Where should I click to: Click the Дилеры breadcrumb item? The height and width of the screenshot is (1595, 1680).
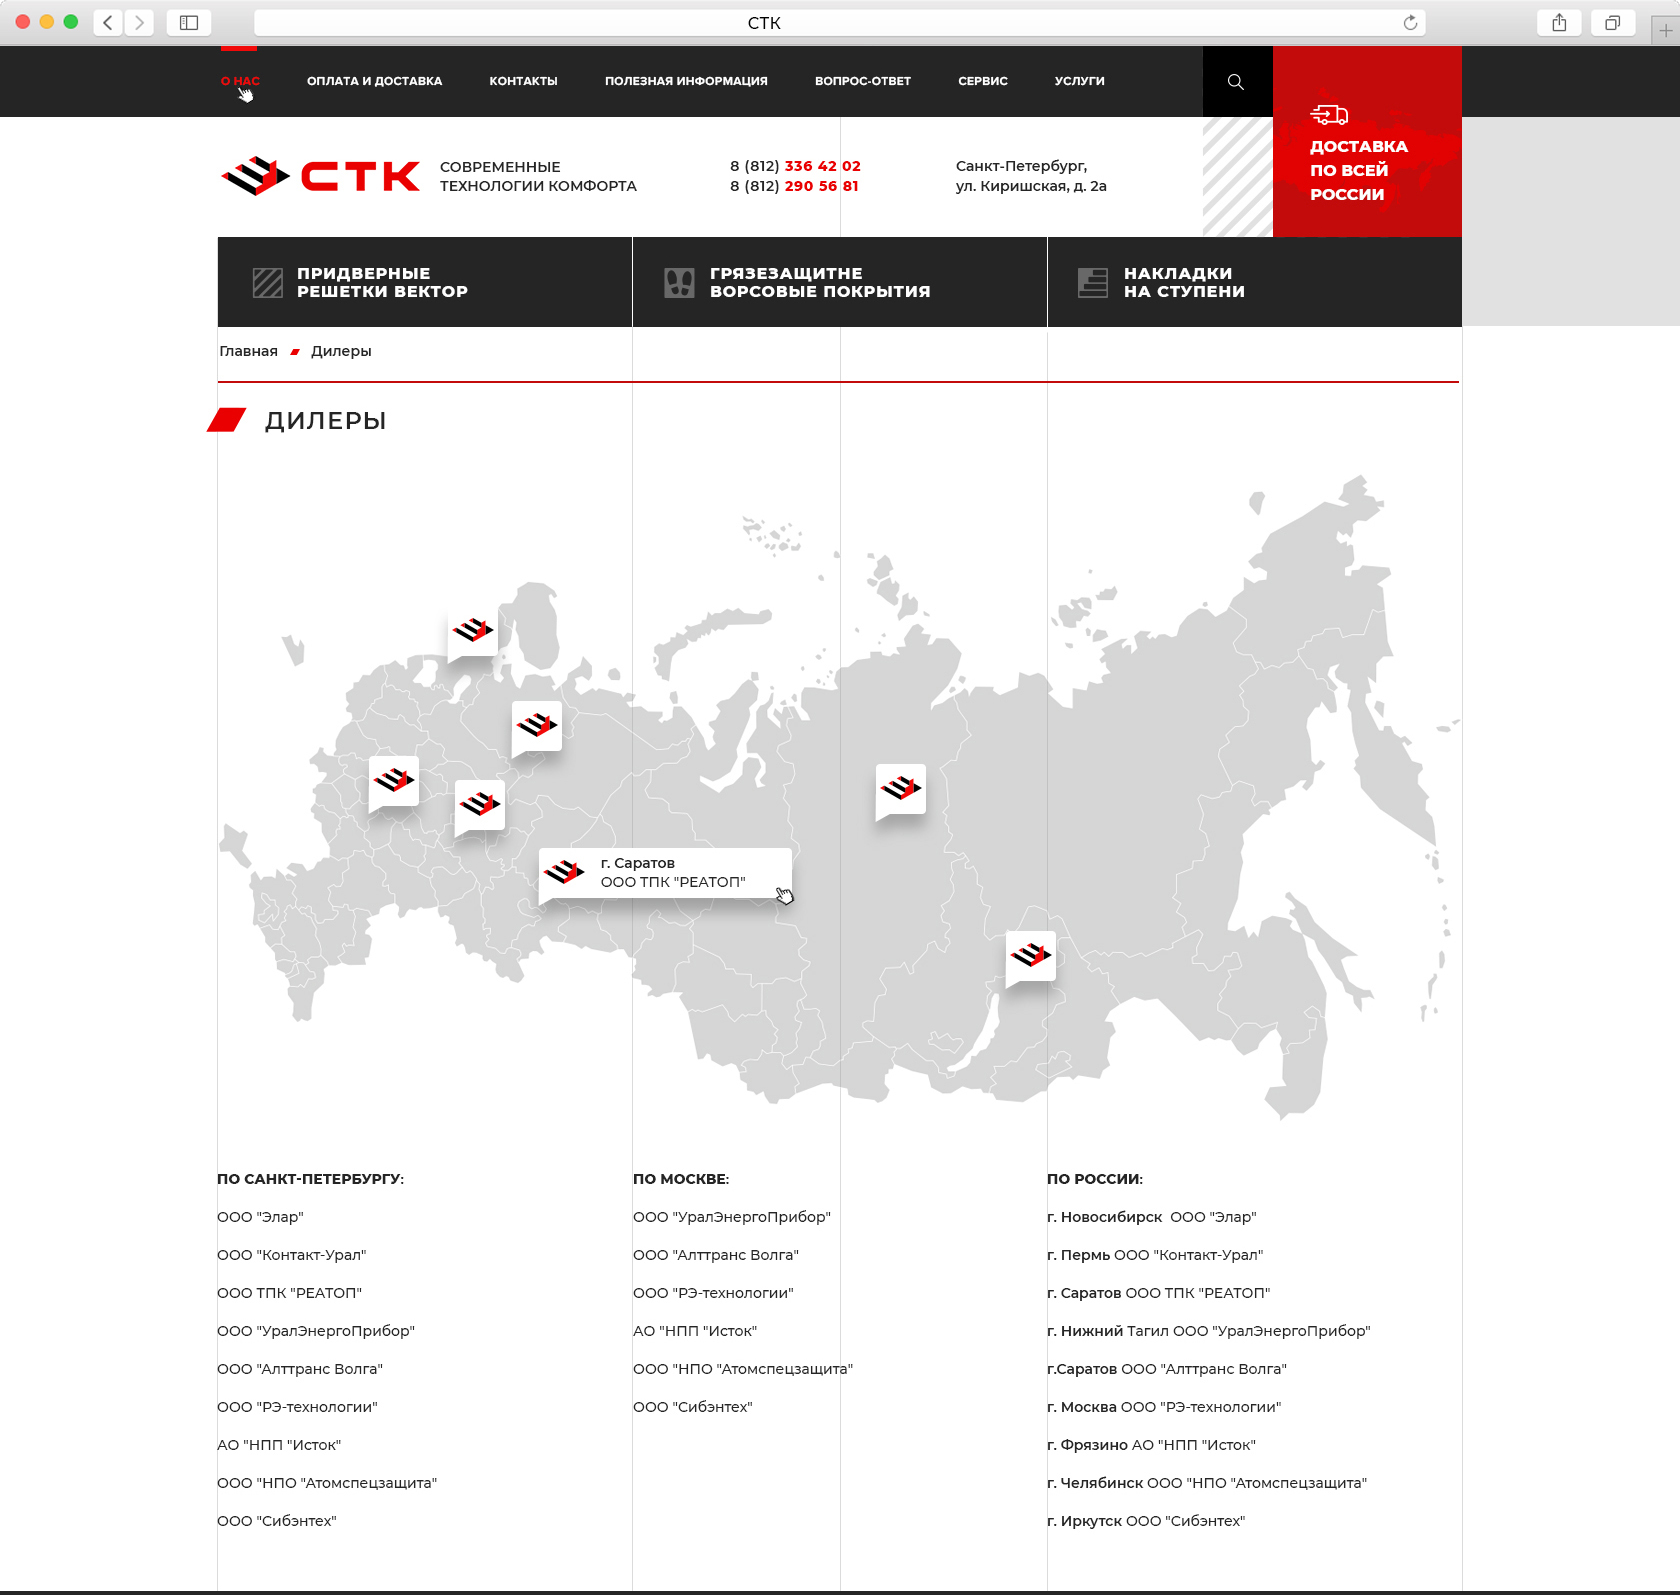pyautogui.click(x=341, y=351)
